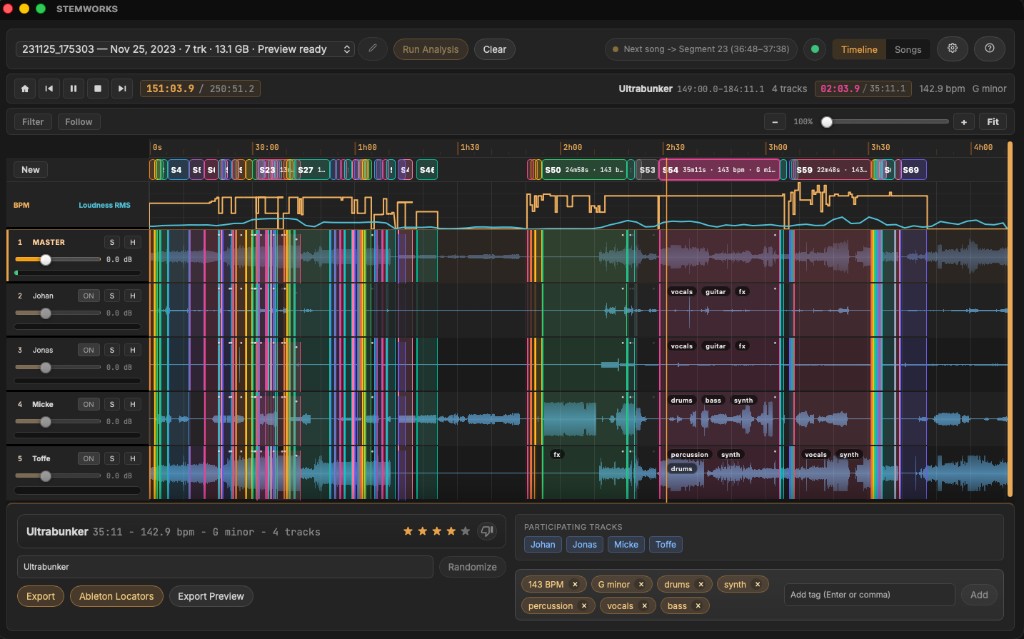Hide the Toffe track

point(133,459)
